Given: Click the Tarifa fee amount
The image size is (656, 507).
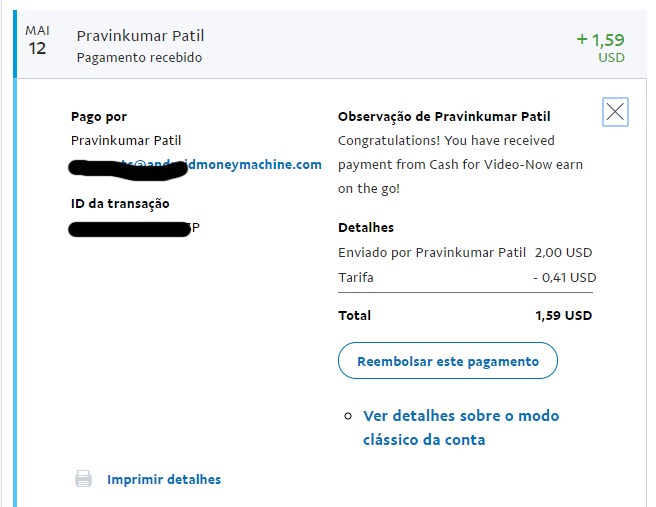Looking at the screenshot, I should 565,278.
